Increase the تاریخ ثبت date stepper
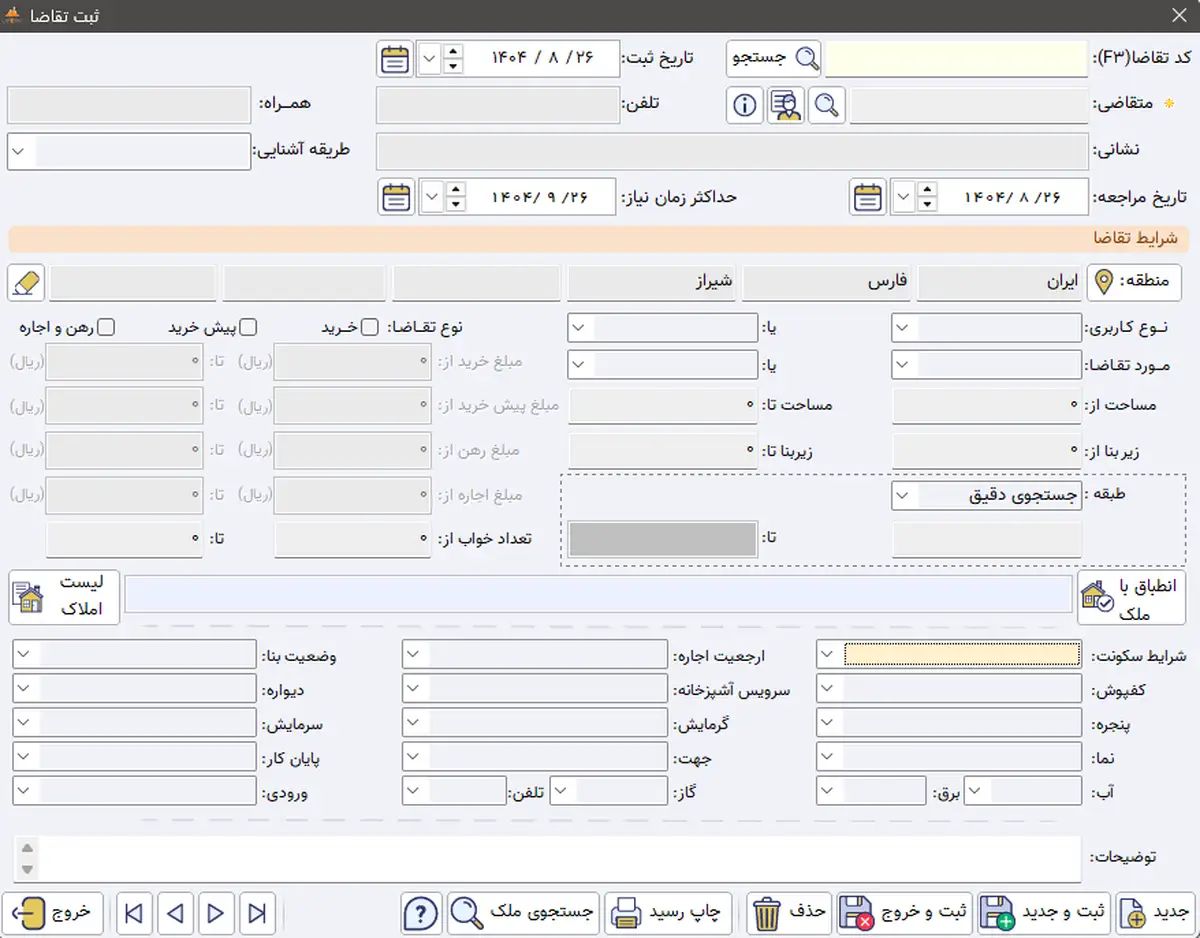Image resolution: width=1200 pixels, height=938 pixels. click(454, 52)
